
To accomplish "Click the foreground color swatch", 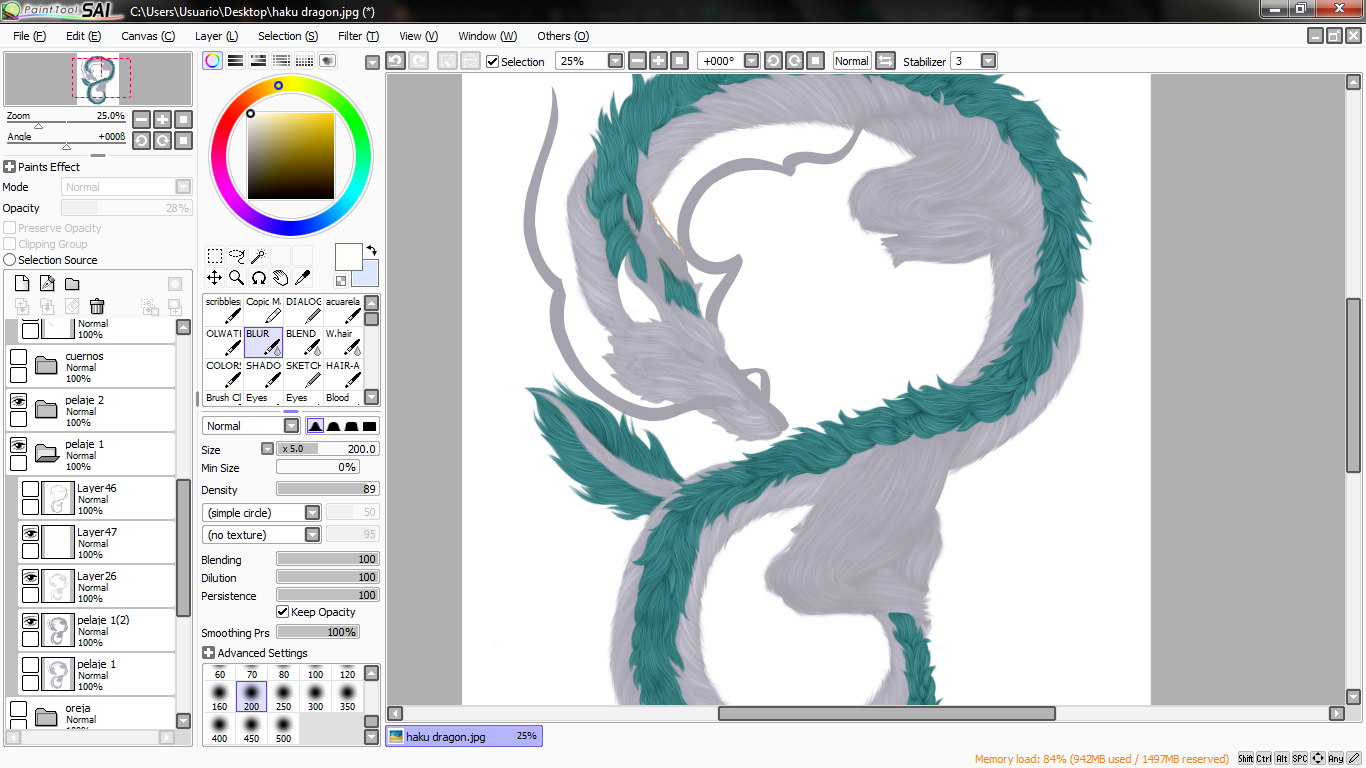I will point(348,256).
